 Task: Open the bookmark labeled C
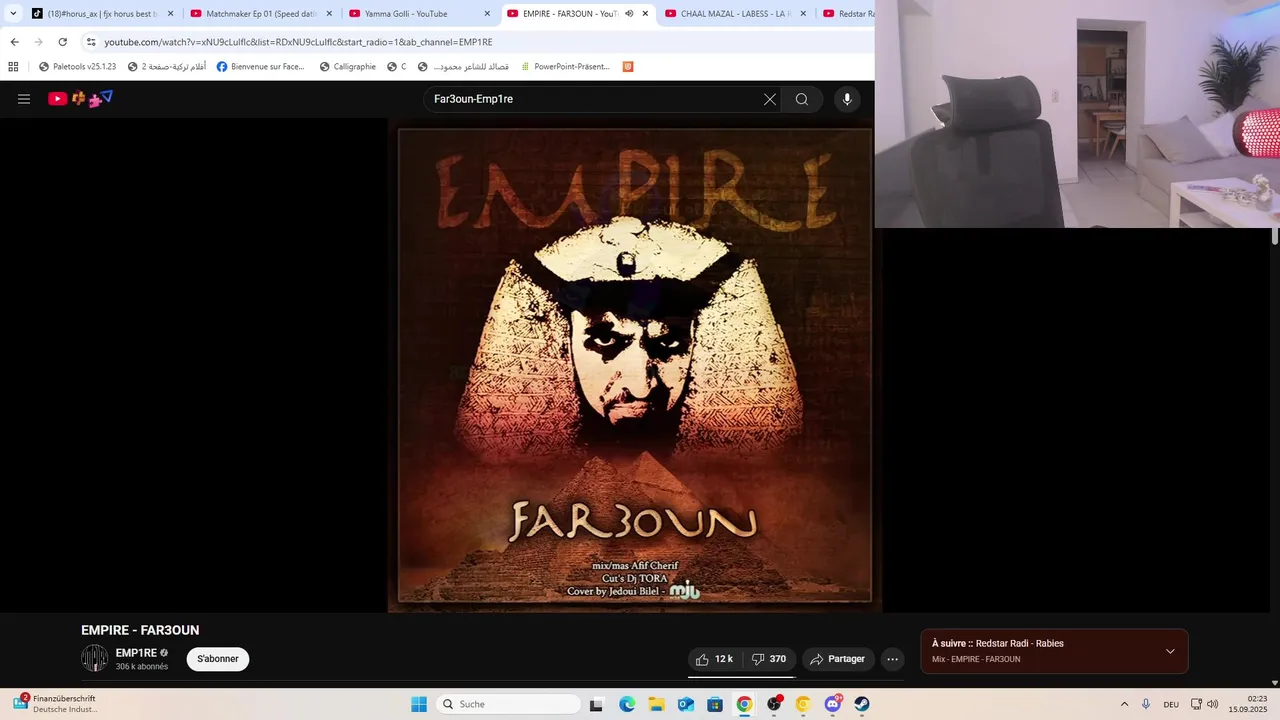pyautogui.click(x=397, y=67)
